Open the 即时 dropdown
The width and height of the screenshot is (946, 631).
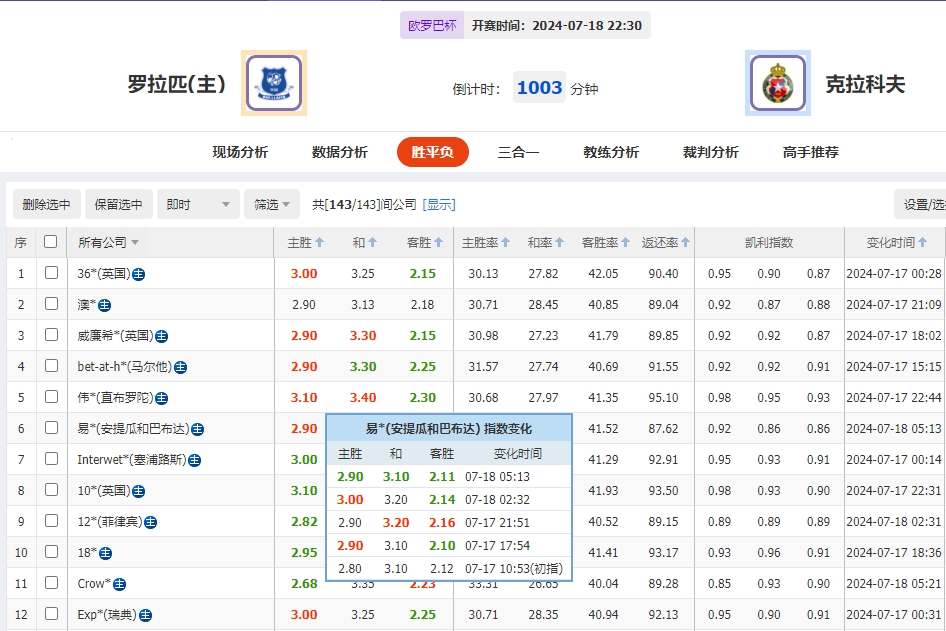[x=197, y=204]
